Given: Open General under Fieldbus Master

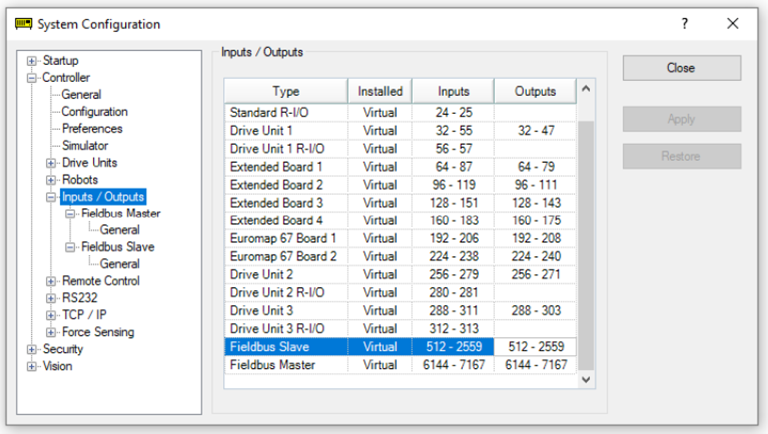Looking at the screenshot, I should 120,230.
